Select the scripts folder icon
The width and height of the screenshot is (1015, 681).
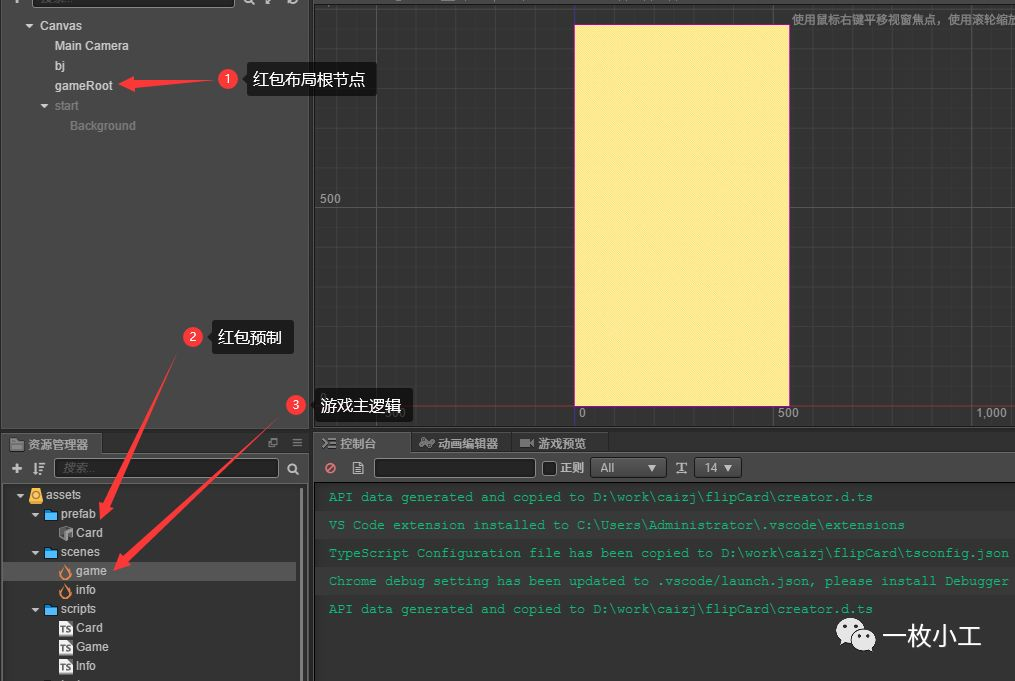51,610
